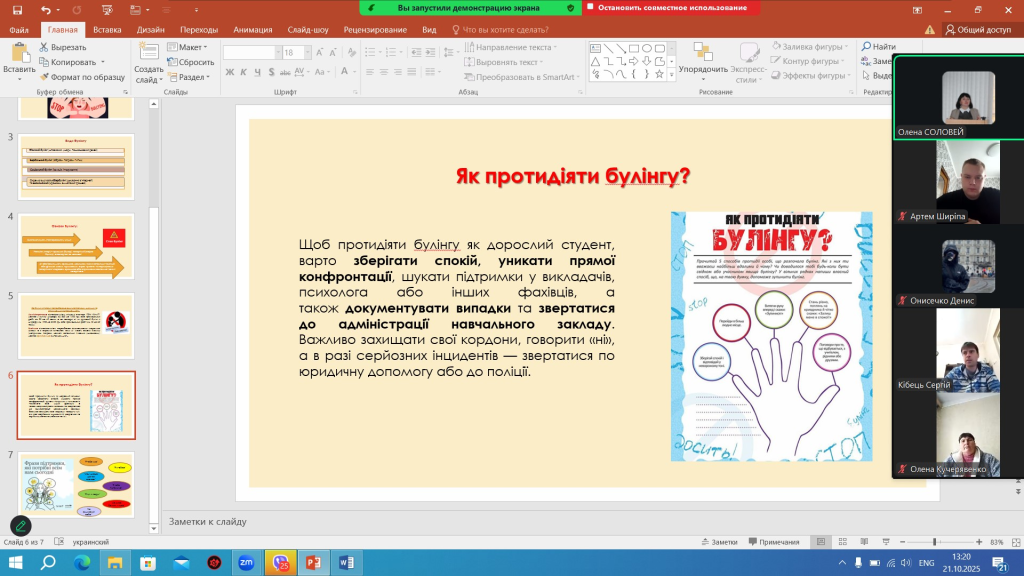The width and height of the screenshot is (1024, 576).
Task: Create a new slide with Создать слайд icon
Action: point(148,52)
